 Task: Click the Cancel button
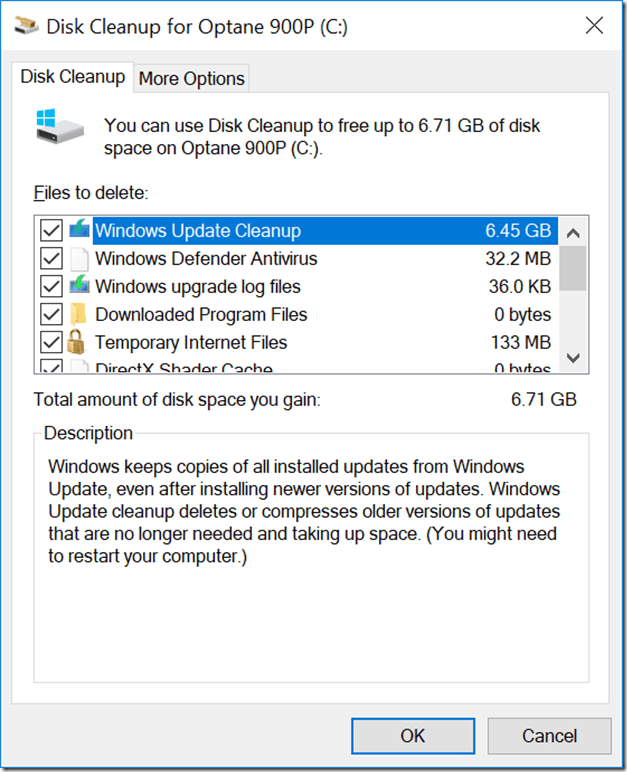pyautogui.click(x=549, y=736)
